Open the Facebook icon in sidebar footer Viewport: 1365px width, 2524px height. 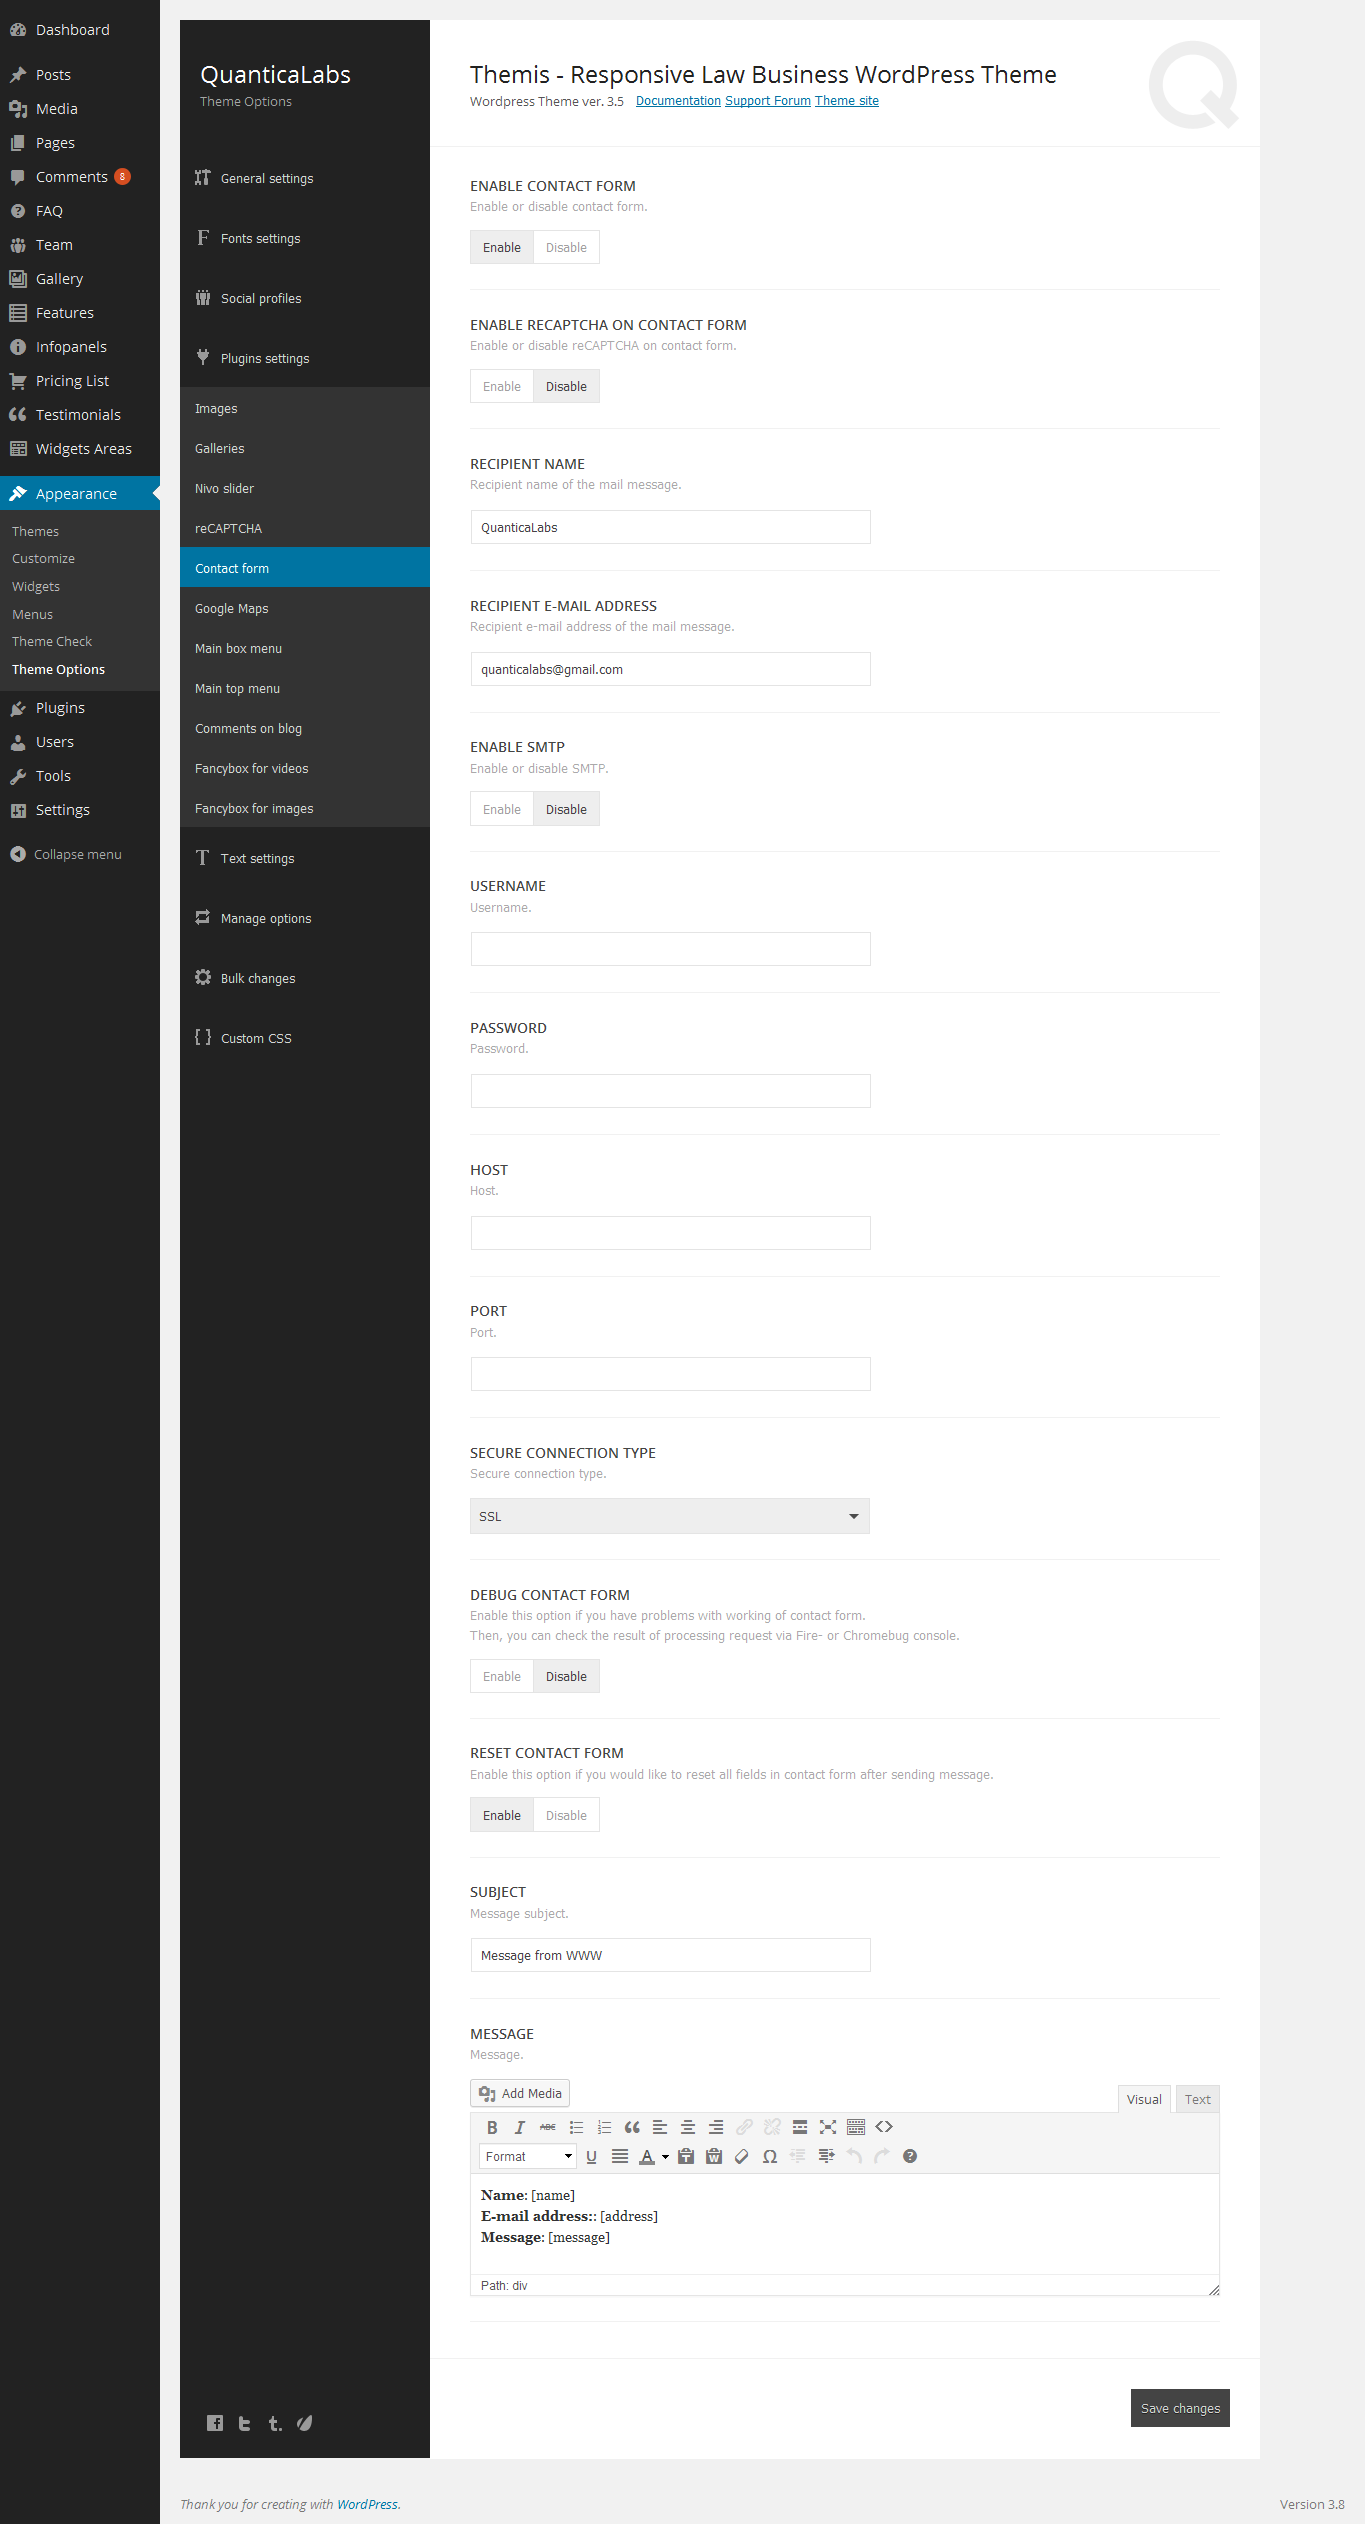[215, 2423]
